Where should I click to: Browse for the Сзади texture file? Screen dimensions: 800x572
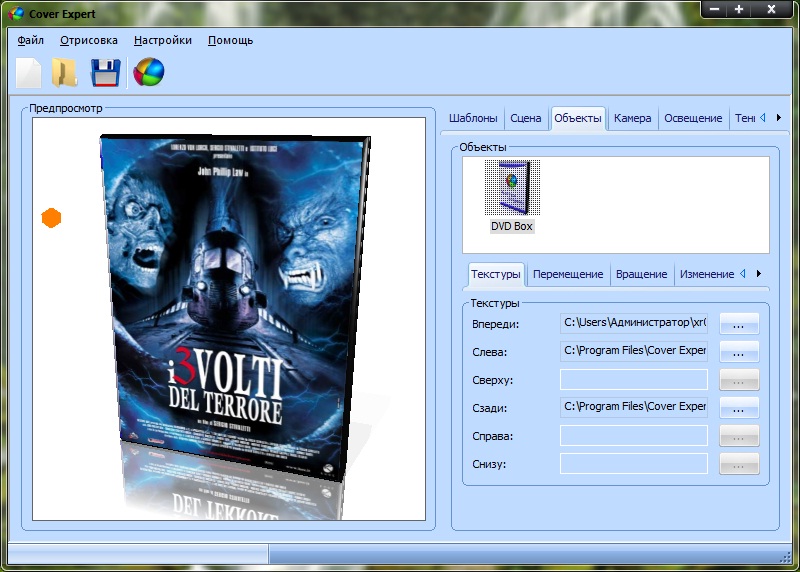point(739,407)
